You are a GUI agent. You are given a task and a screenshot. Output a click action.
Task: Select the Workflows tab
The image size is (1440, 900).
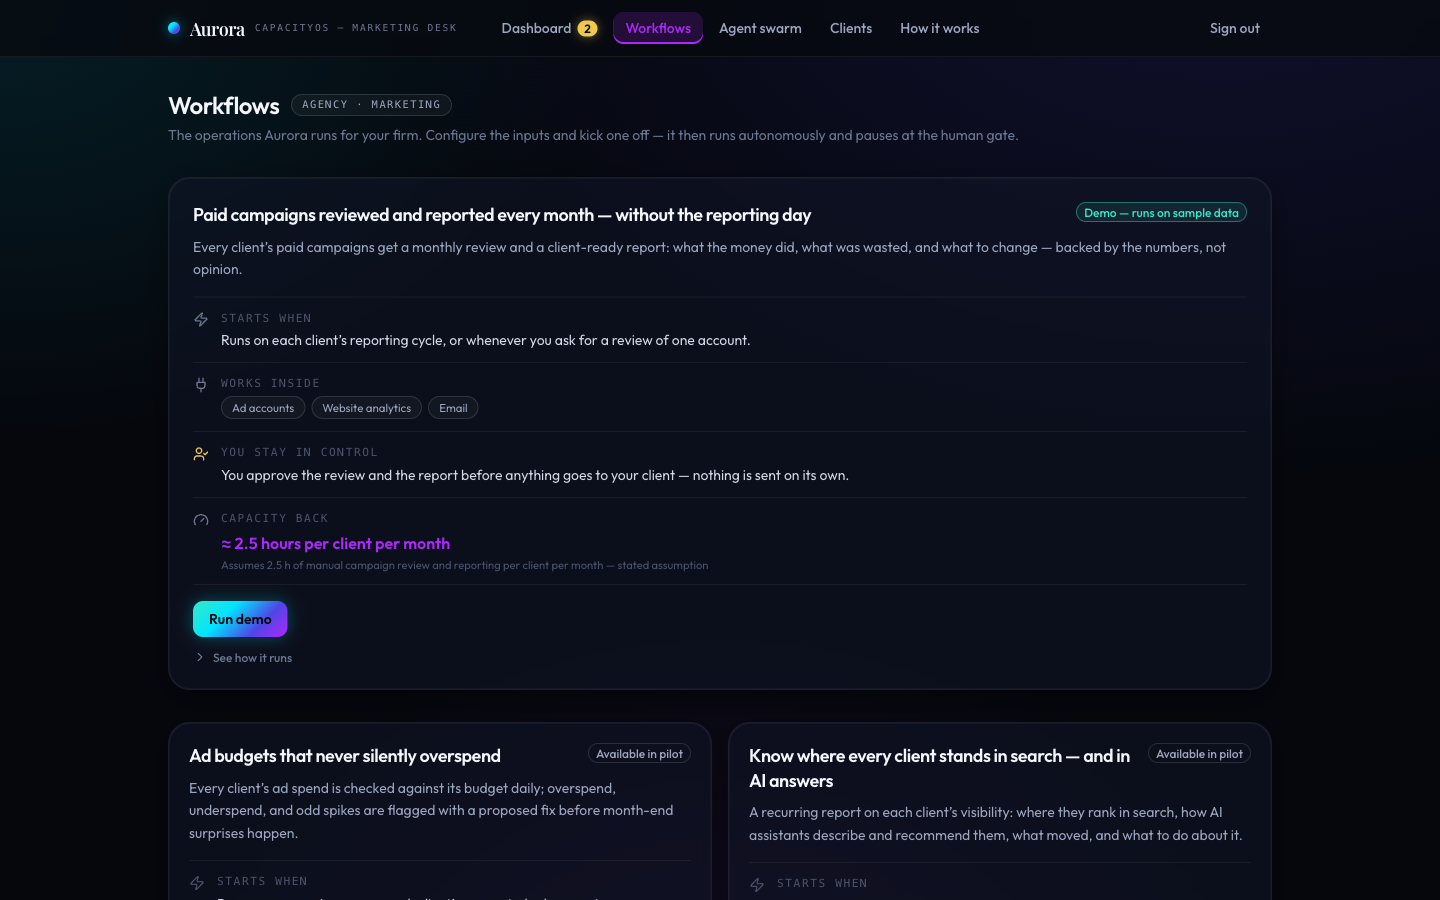(658, 28)
